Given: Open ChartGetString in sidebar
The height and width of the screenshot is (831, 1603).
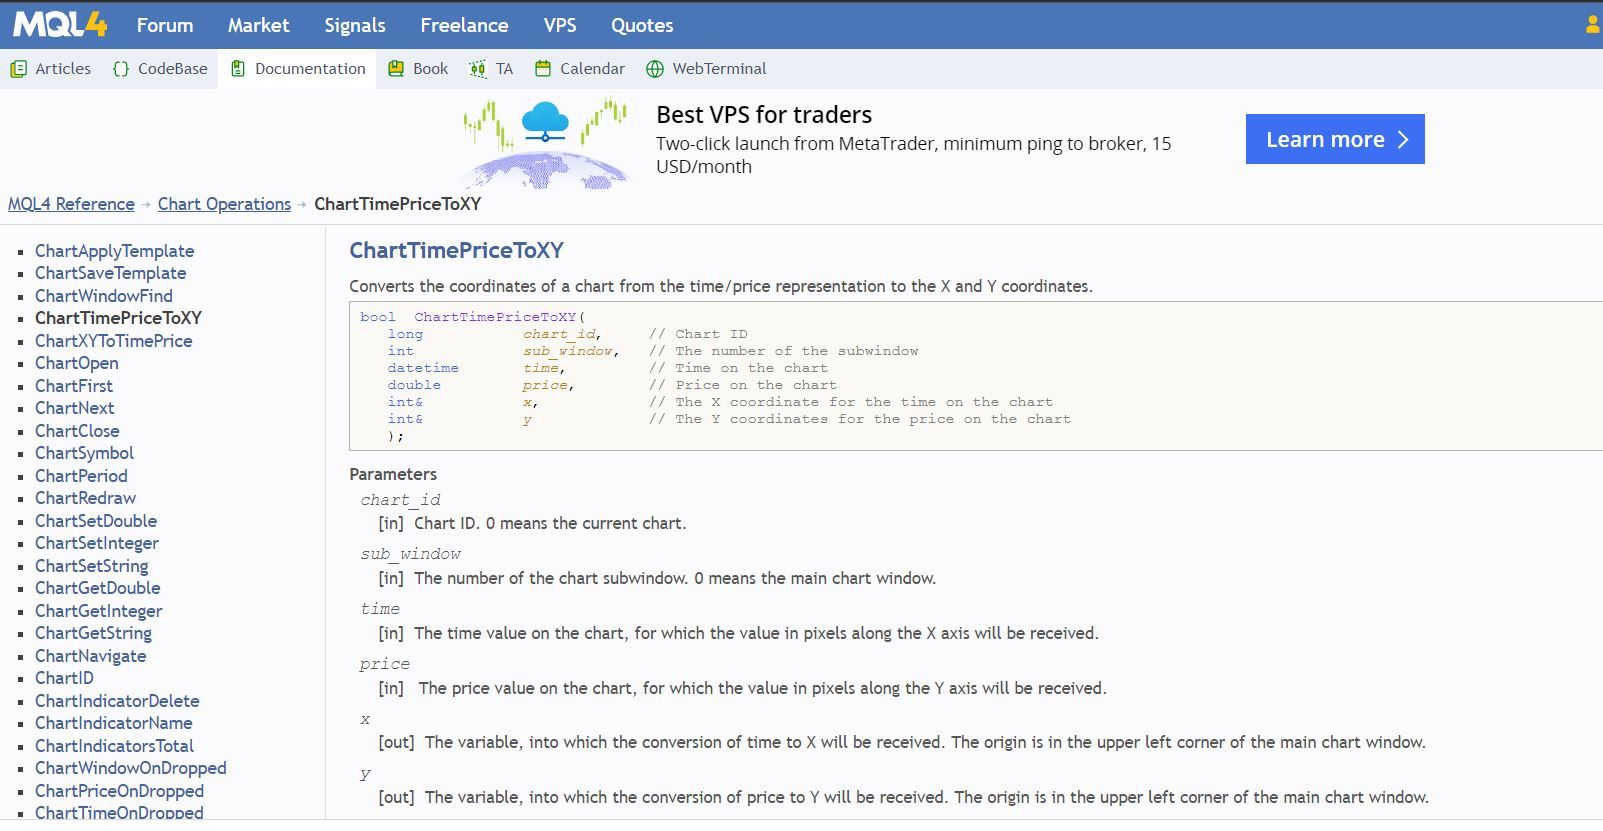Looking at the screenshot, I should coord(94,633).
